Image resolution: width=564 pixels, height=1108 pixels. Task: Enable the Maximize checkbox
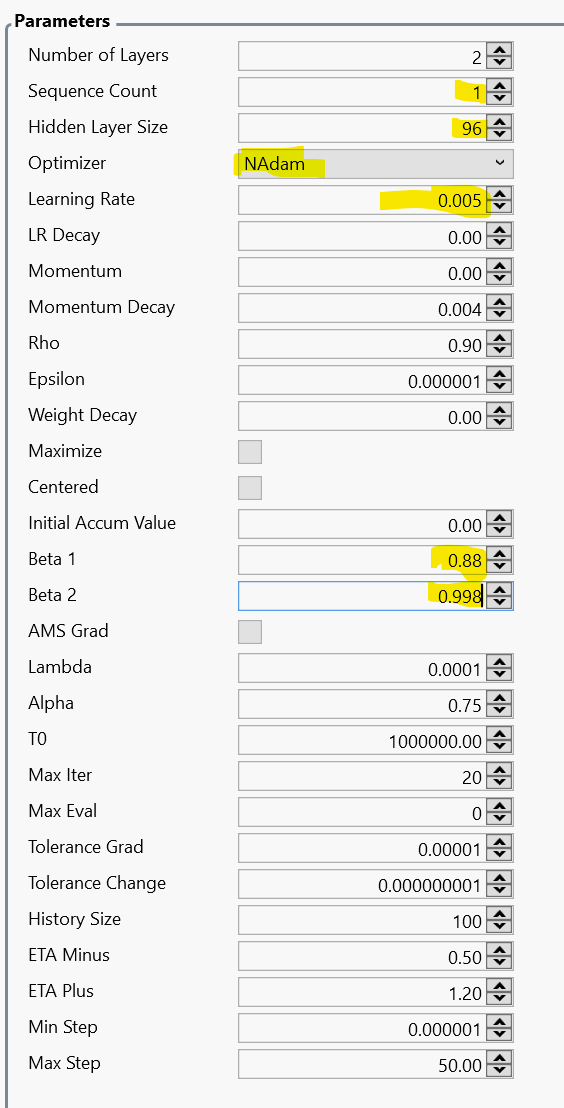250,452
